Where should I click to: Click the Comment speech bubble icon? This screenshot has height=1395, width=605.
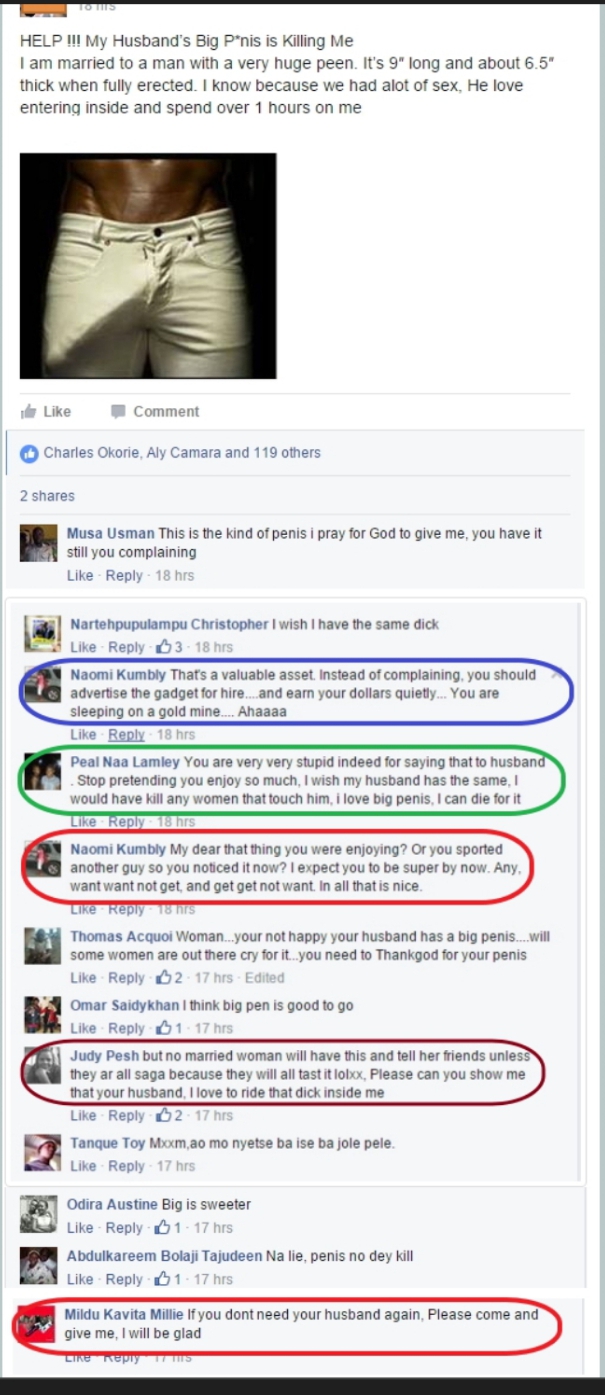coord(118,411)
